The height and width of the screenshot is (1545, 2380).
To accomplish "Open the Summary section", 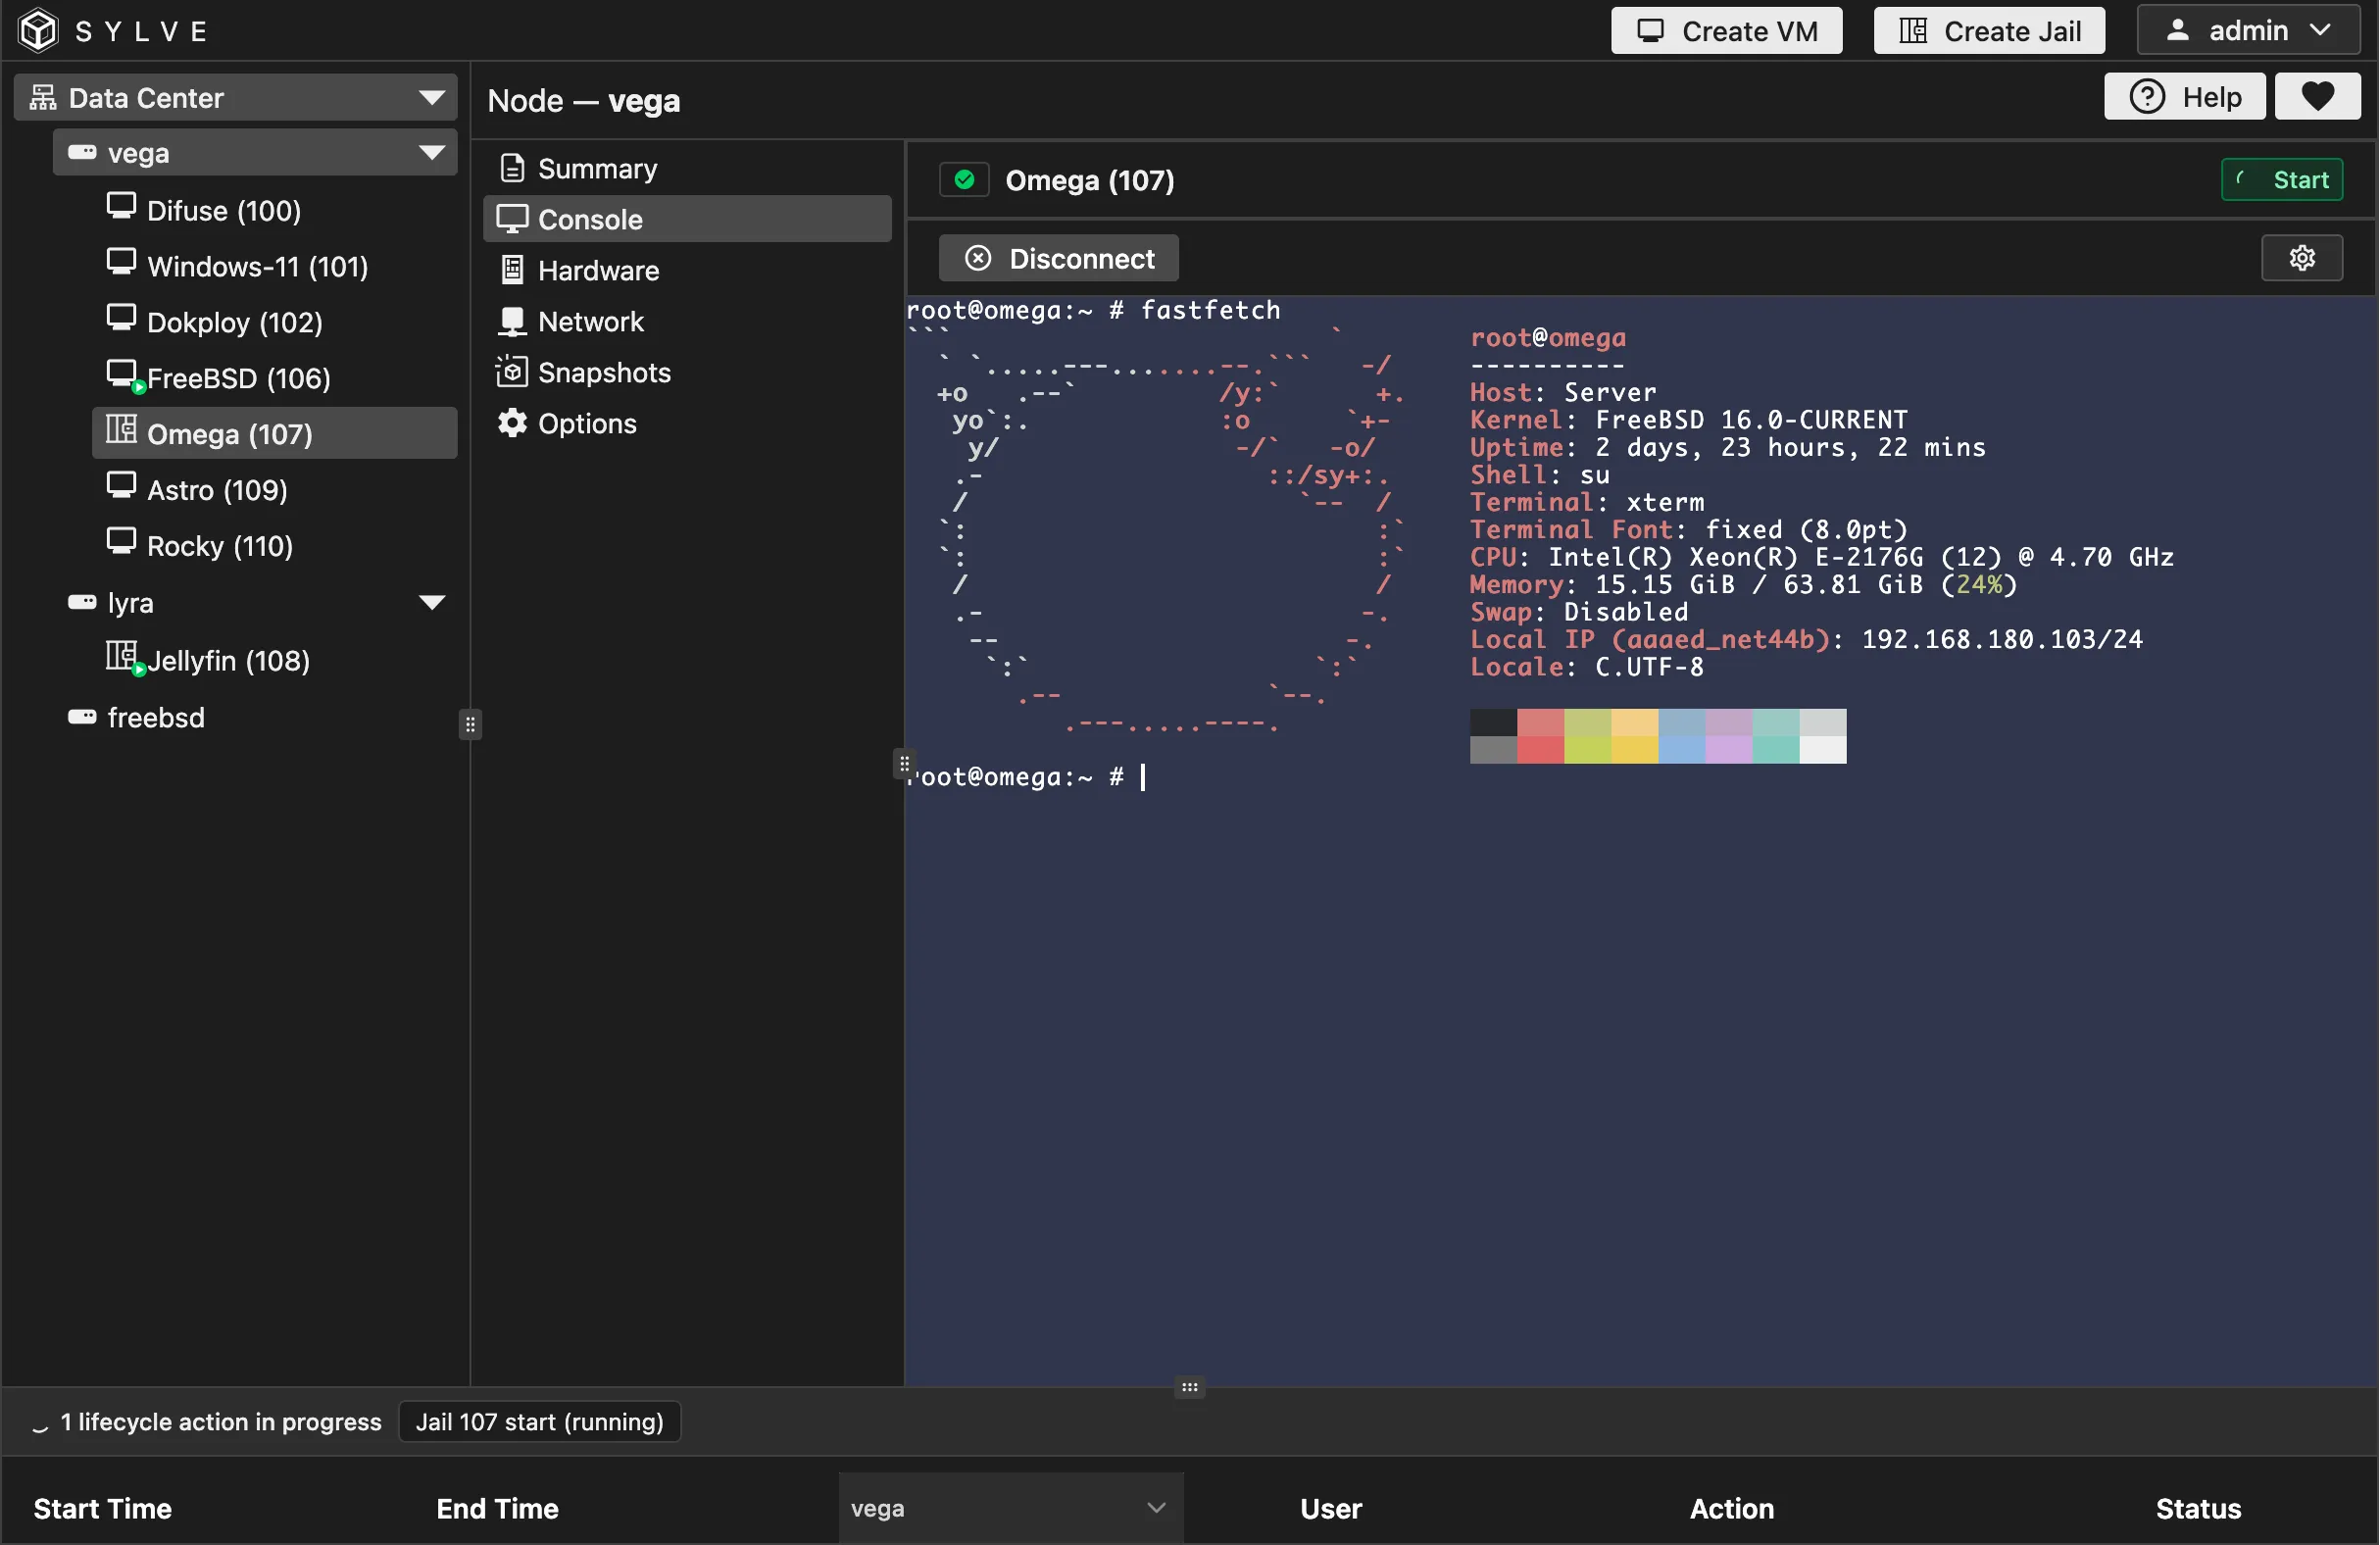I will click(x=596, y=169).
